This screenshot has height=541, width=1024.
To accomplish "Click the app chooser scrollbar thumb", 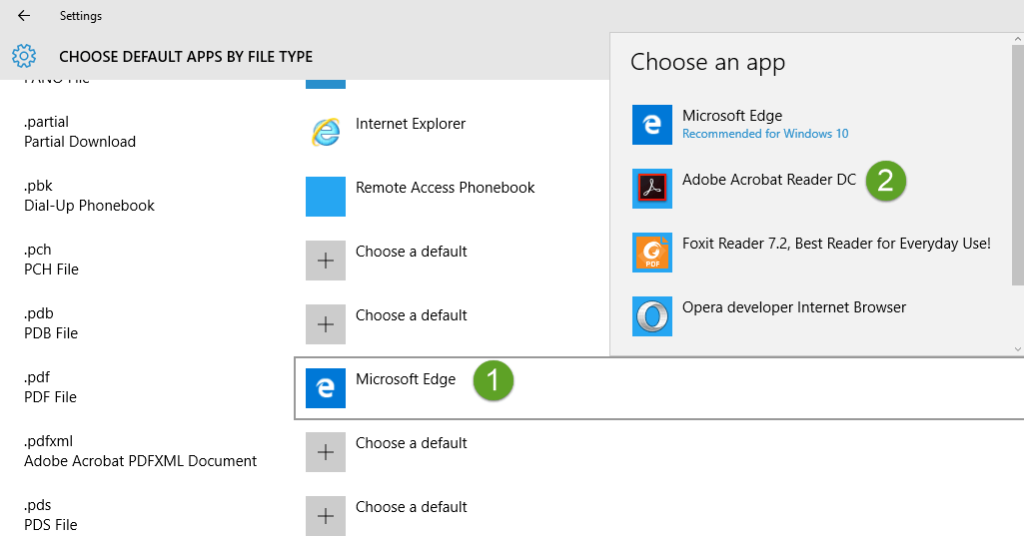I will point(1017,165).
